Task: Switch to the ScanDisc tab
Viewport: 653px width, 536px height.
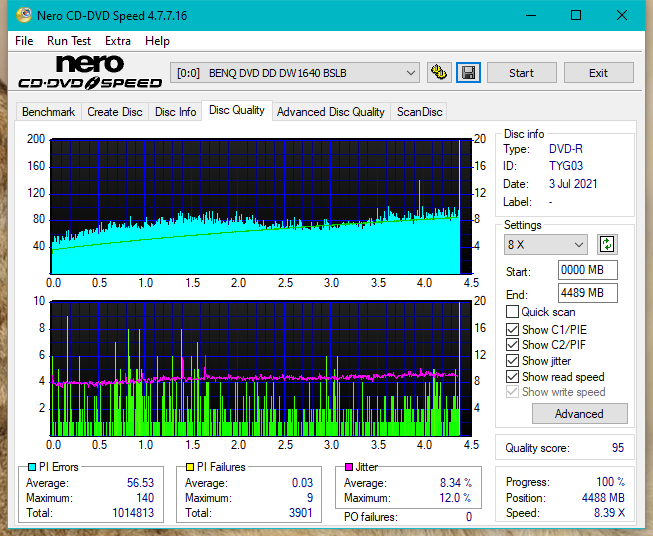Action: coord(419,112)
